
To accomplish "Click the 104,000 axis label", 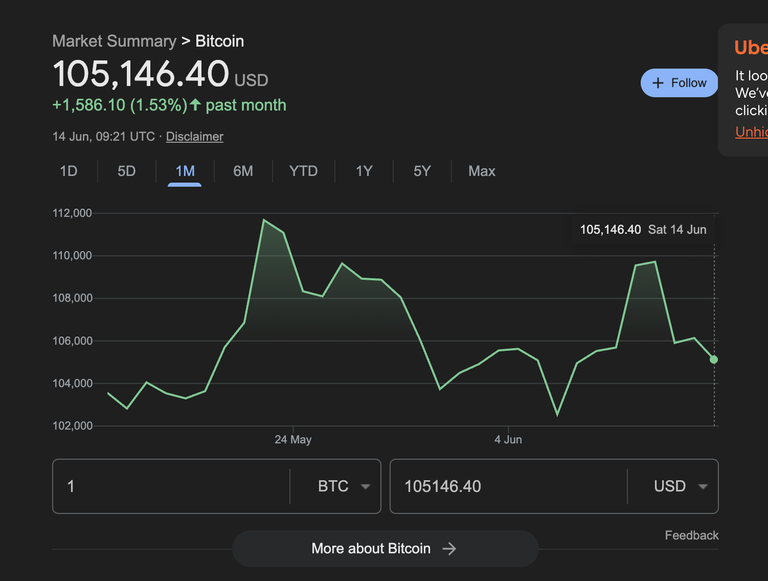I will coord(72,383).
